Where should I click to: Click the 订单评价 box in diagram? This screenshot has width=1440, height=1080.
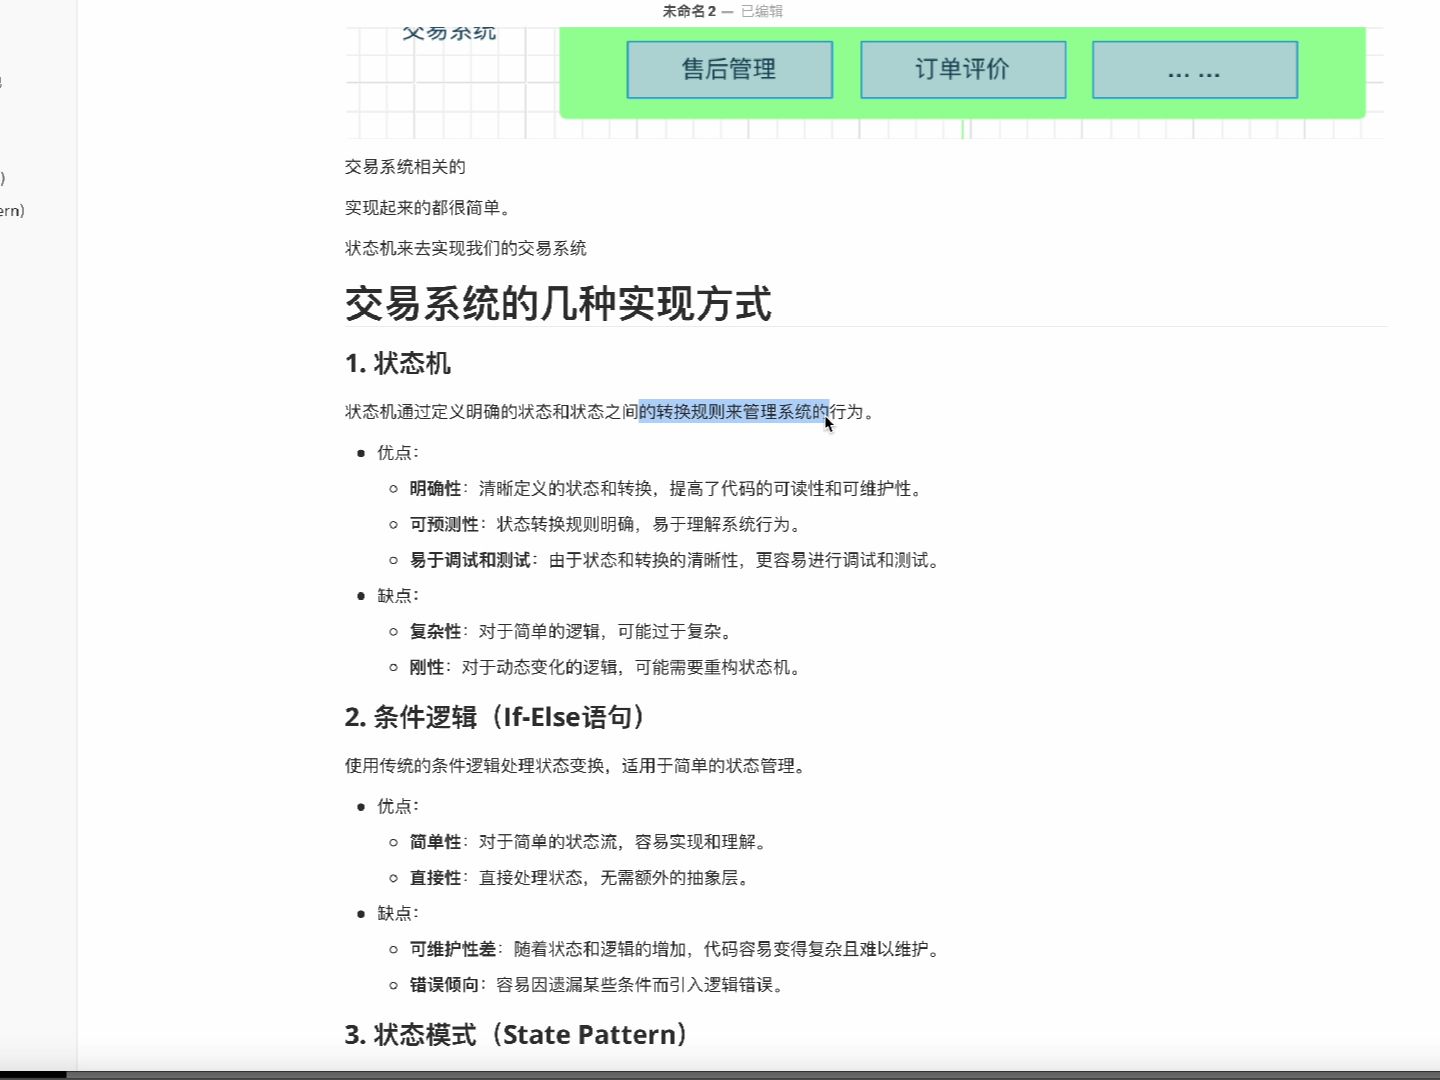coord(963,70)
